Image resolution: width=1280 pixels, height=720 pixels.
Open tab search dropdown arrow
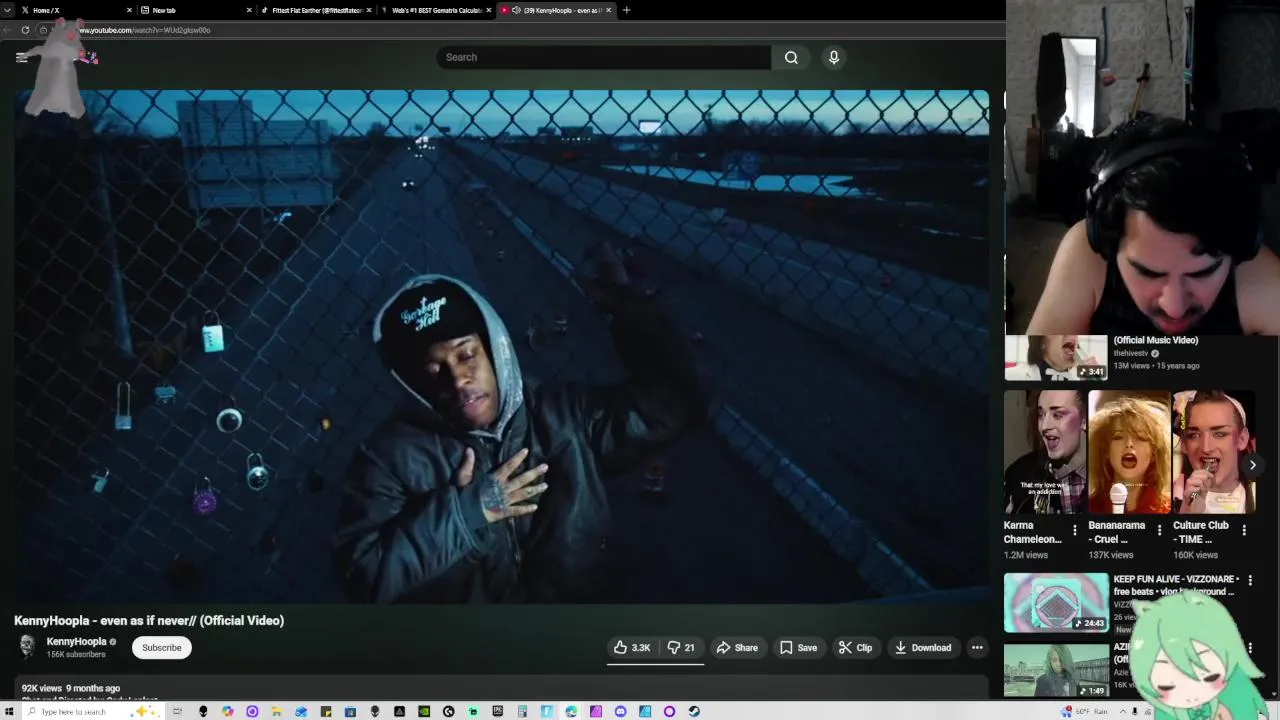tap(6, 10)
